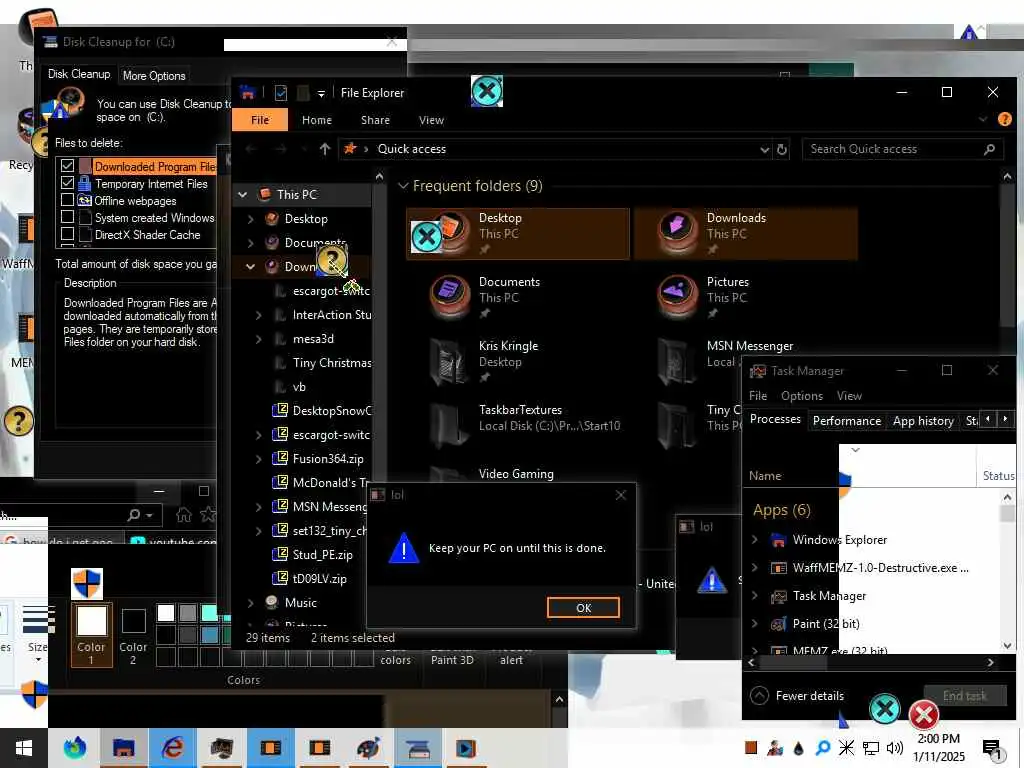Click OK in the lol dialog
Viewport: 1024px width, 768px height.
click(x=583, y=607)
